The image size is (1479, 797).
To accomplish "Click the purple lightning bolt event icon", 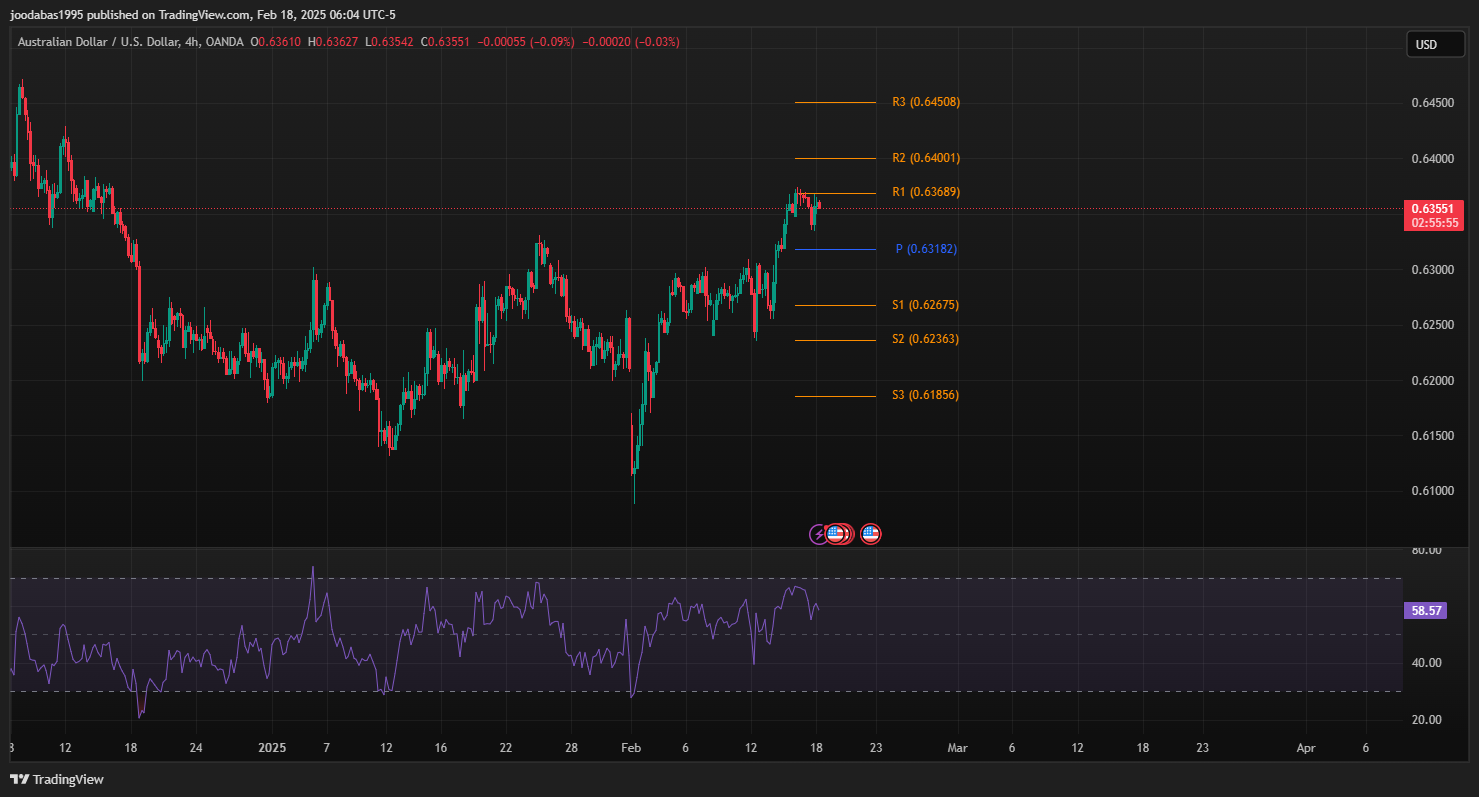I will 819,534.
